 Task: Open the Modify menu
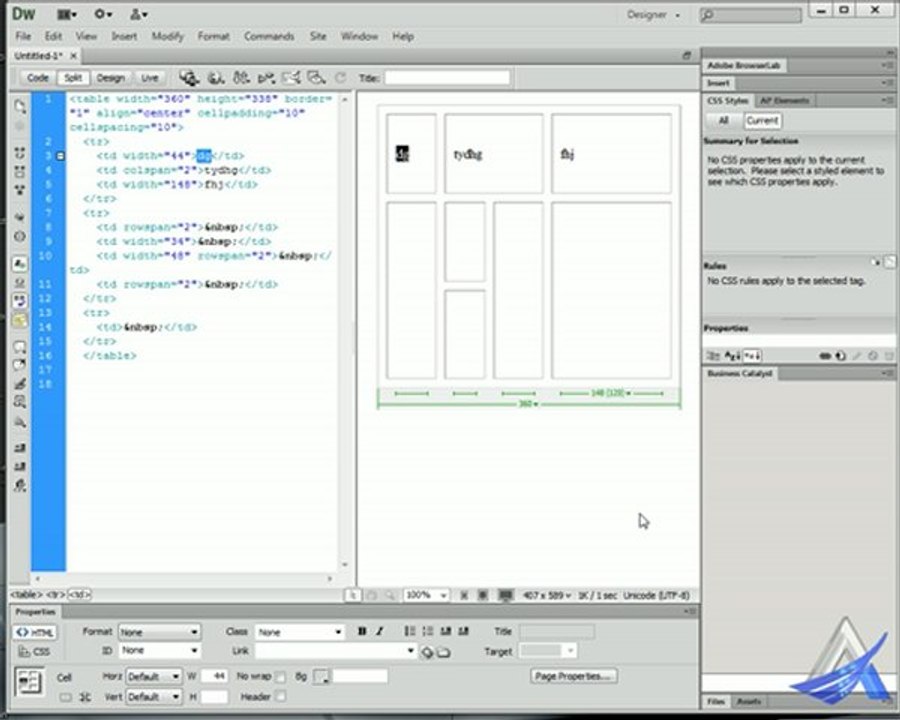168,36
